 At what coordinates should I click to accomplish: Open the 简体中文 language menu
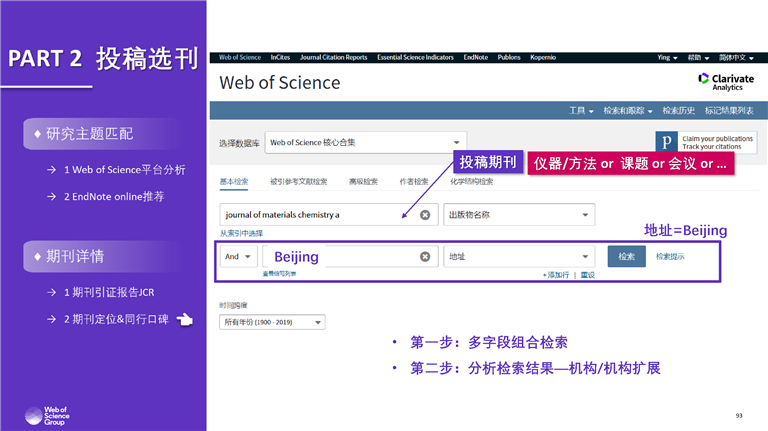[x=736, y=57]
